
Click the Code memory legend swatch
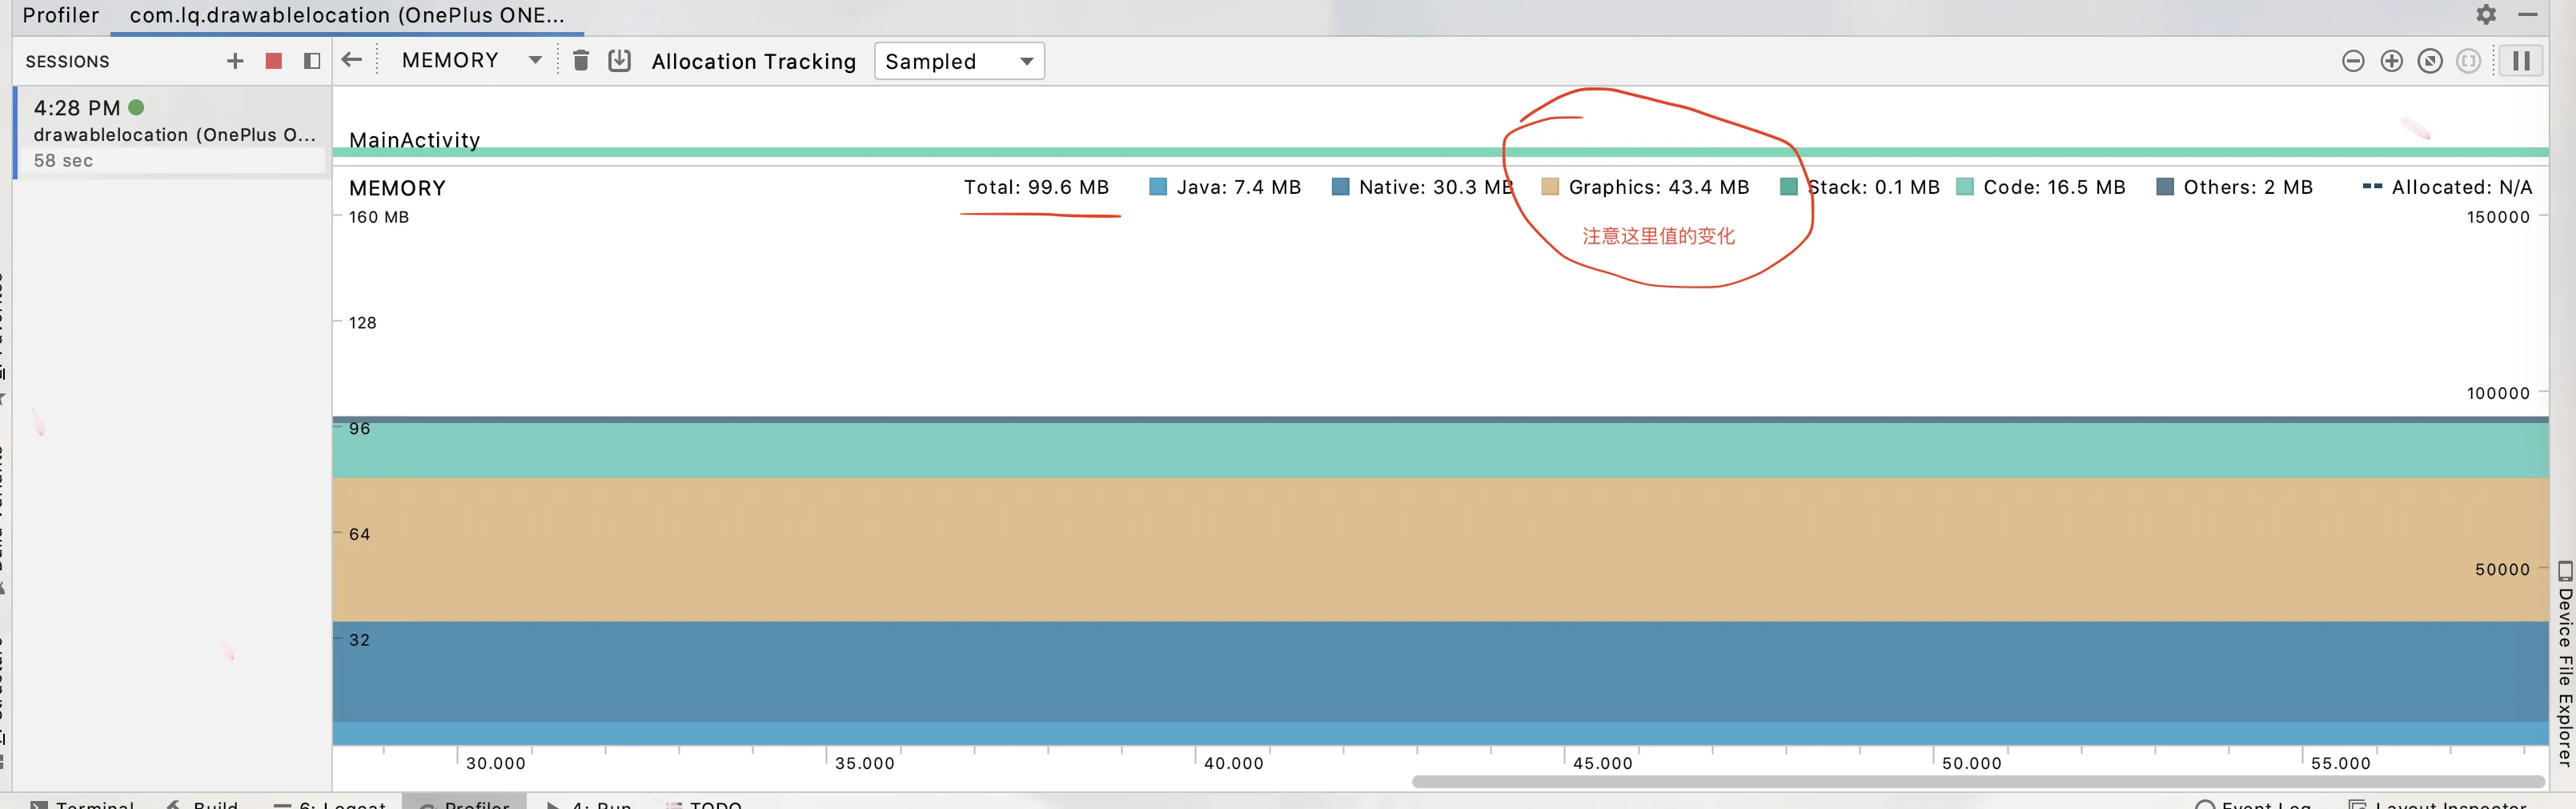point(1965,187)
